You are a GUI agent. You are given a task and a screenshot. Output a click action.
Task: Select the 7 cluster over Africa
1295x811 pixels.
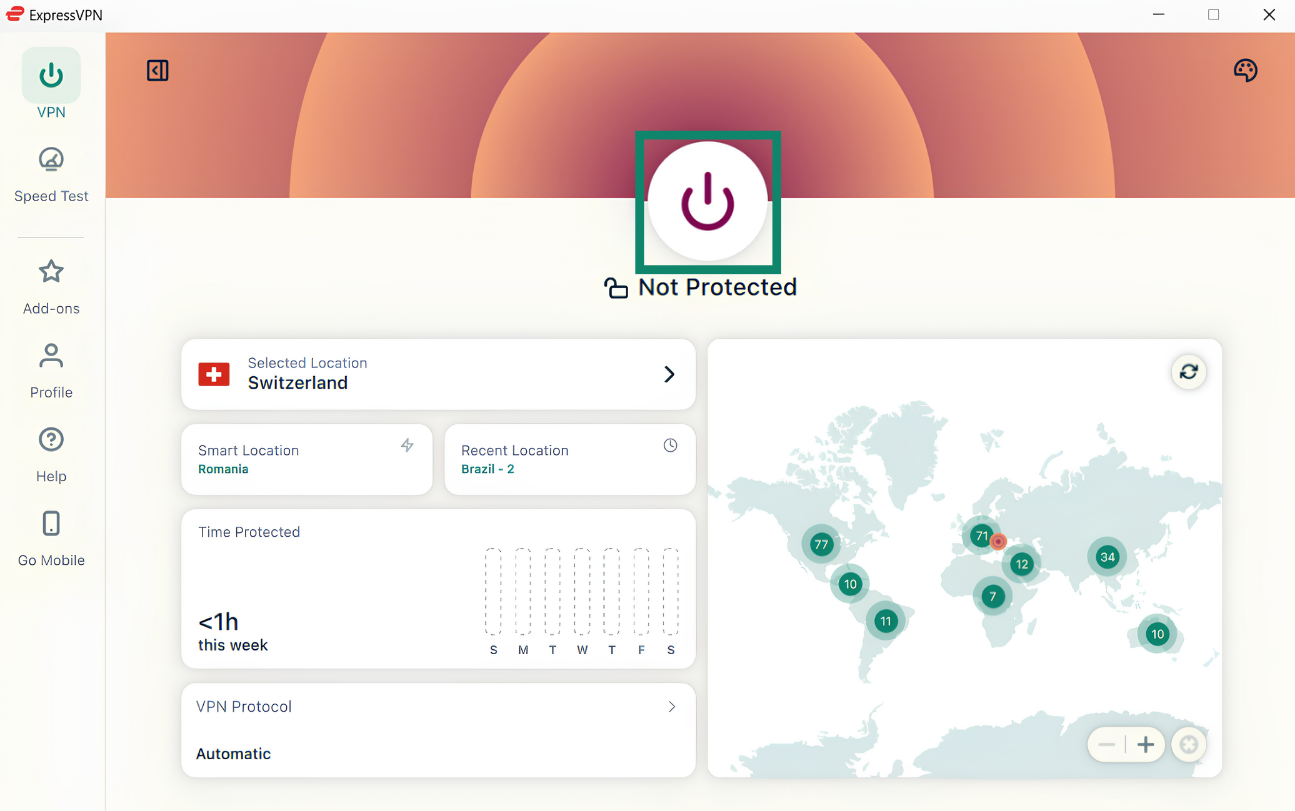tap(993, 596)
